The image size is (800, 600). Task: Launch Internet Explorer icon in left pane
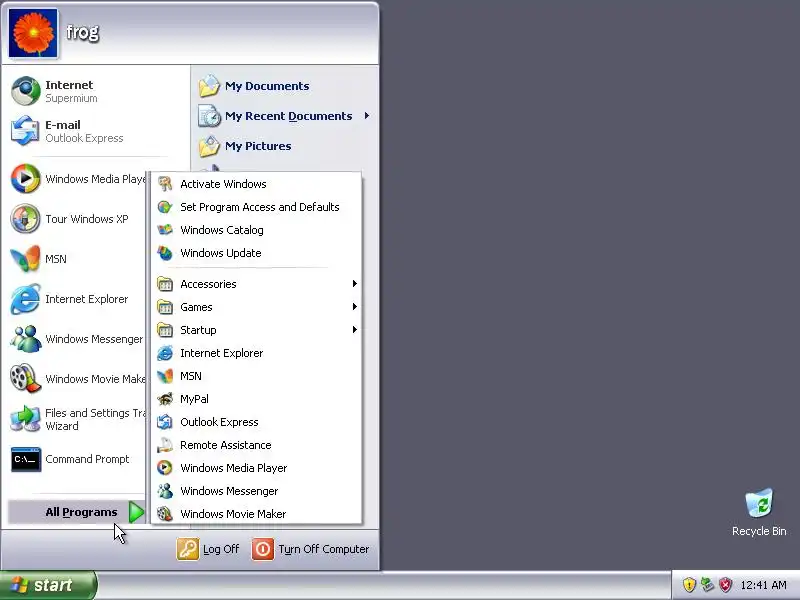(26, 299)
